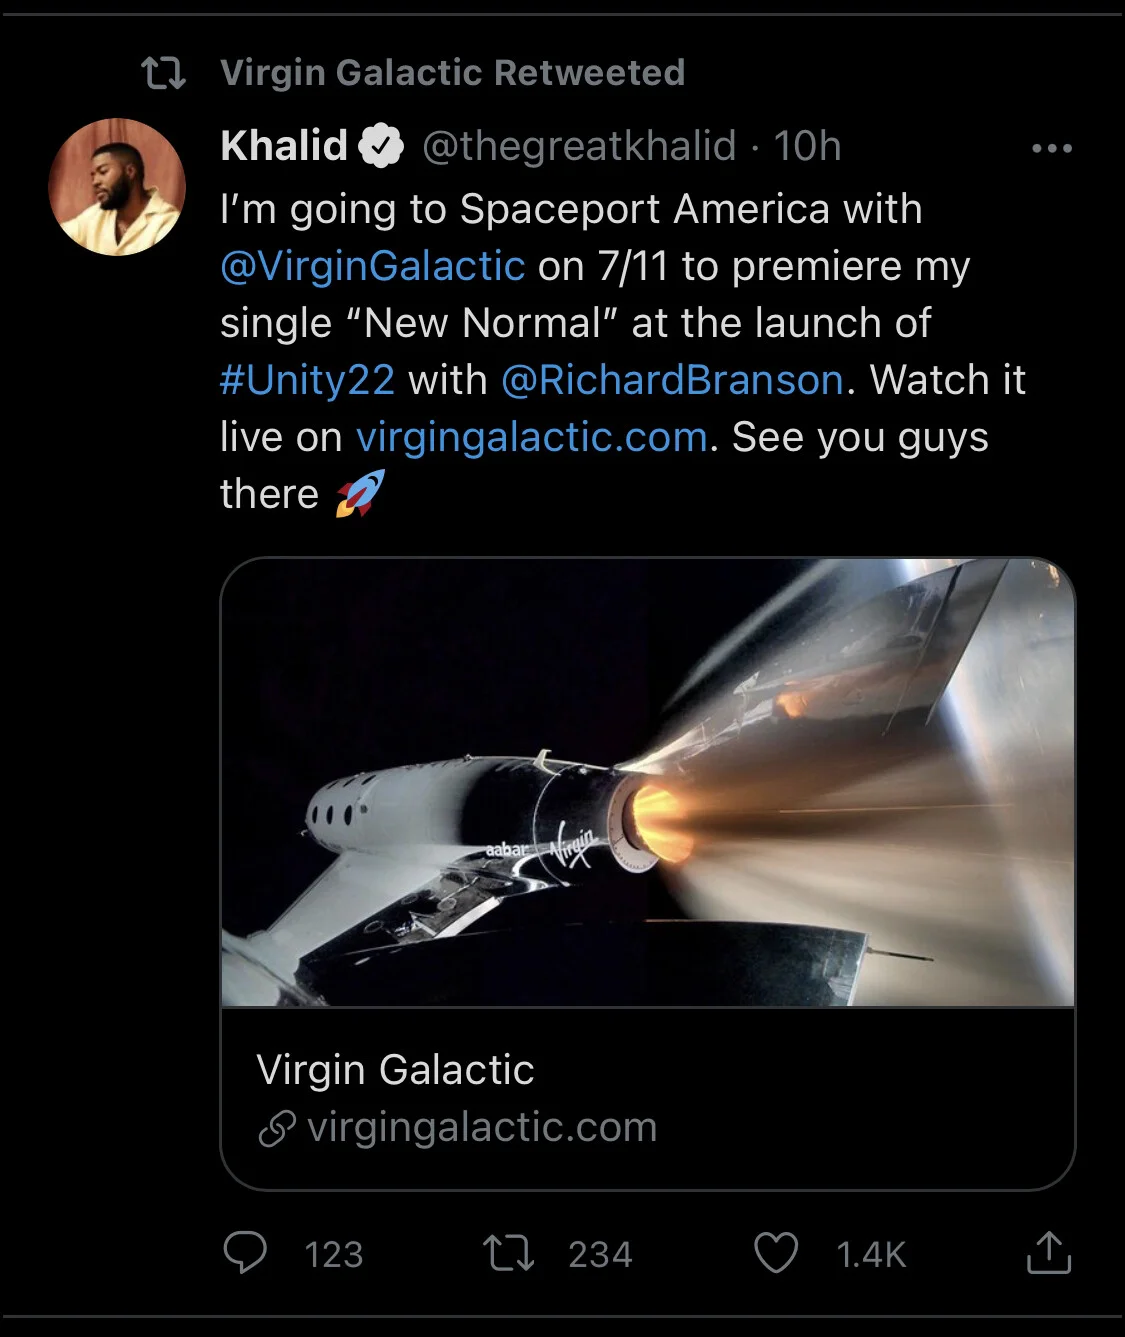Click the link icon beside virgingalactic.com in card
The height and width of the screenshot is (1337, 1125).
[277, 1128]
